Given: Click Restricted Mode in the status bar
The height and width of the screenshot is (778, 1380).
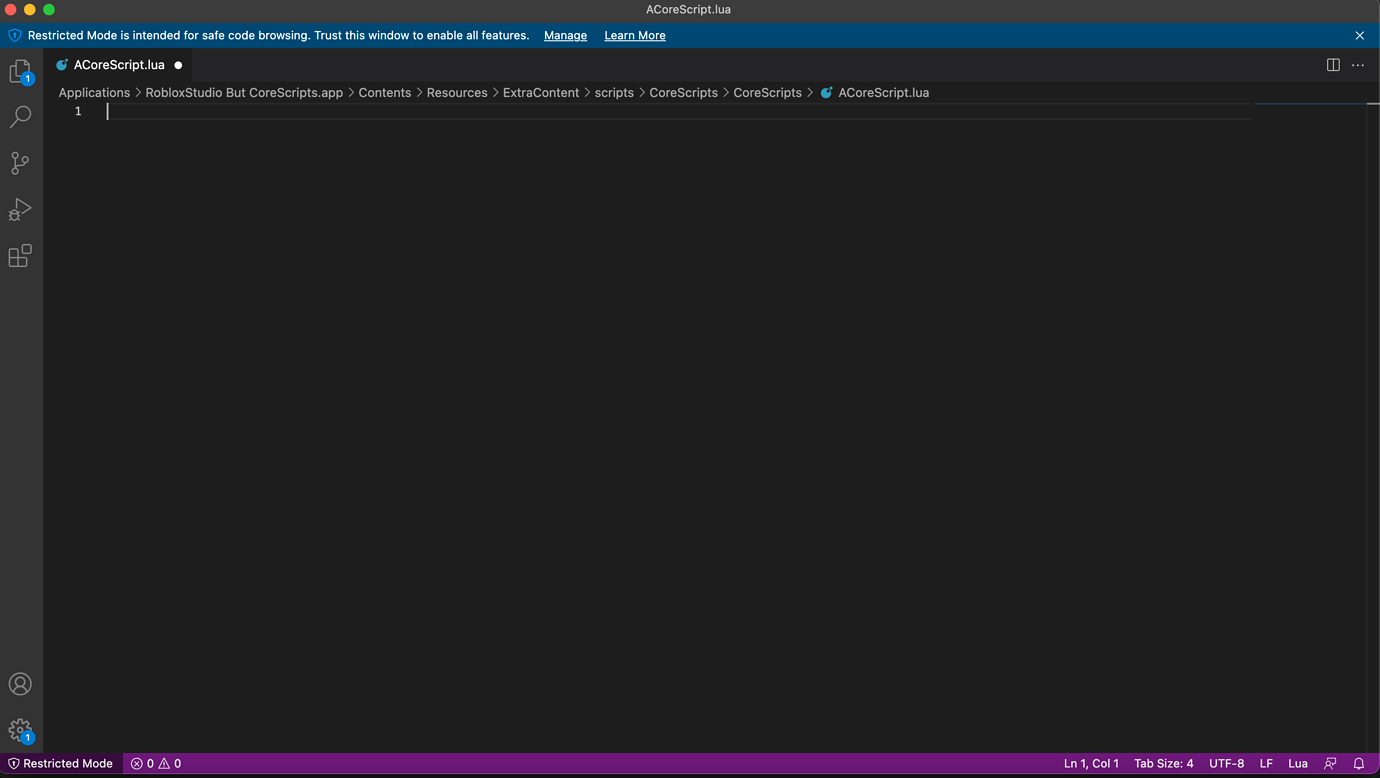Looking at the screenshot, I should [x=60, y=763].
